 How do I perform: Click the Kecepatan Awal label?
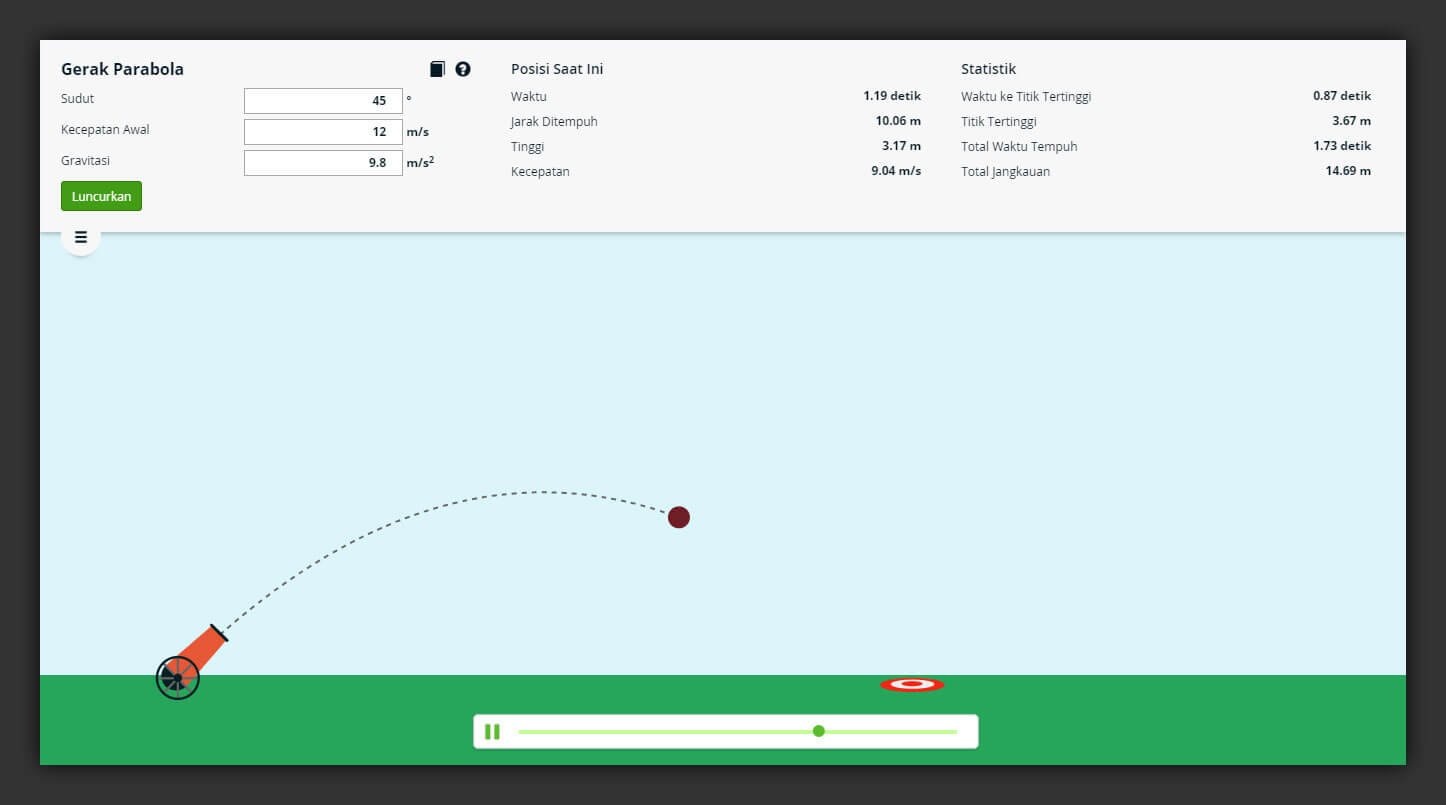(x=105, y=130)
